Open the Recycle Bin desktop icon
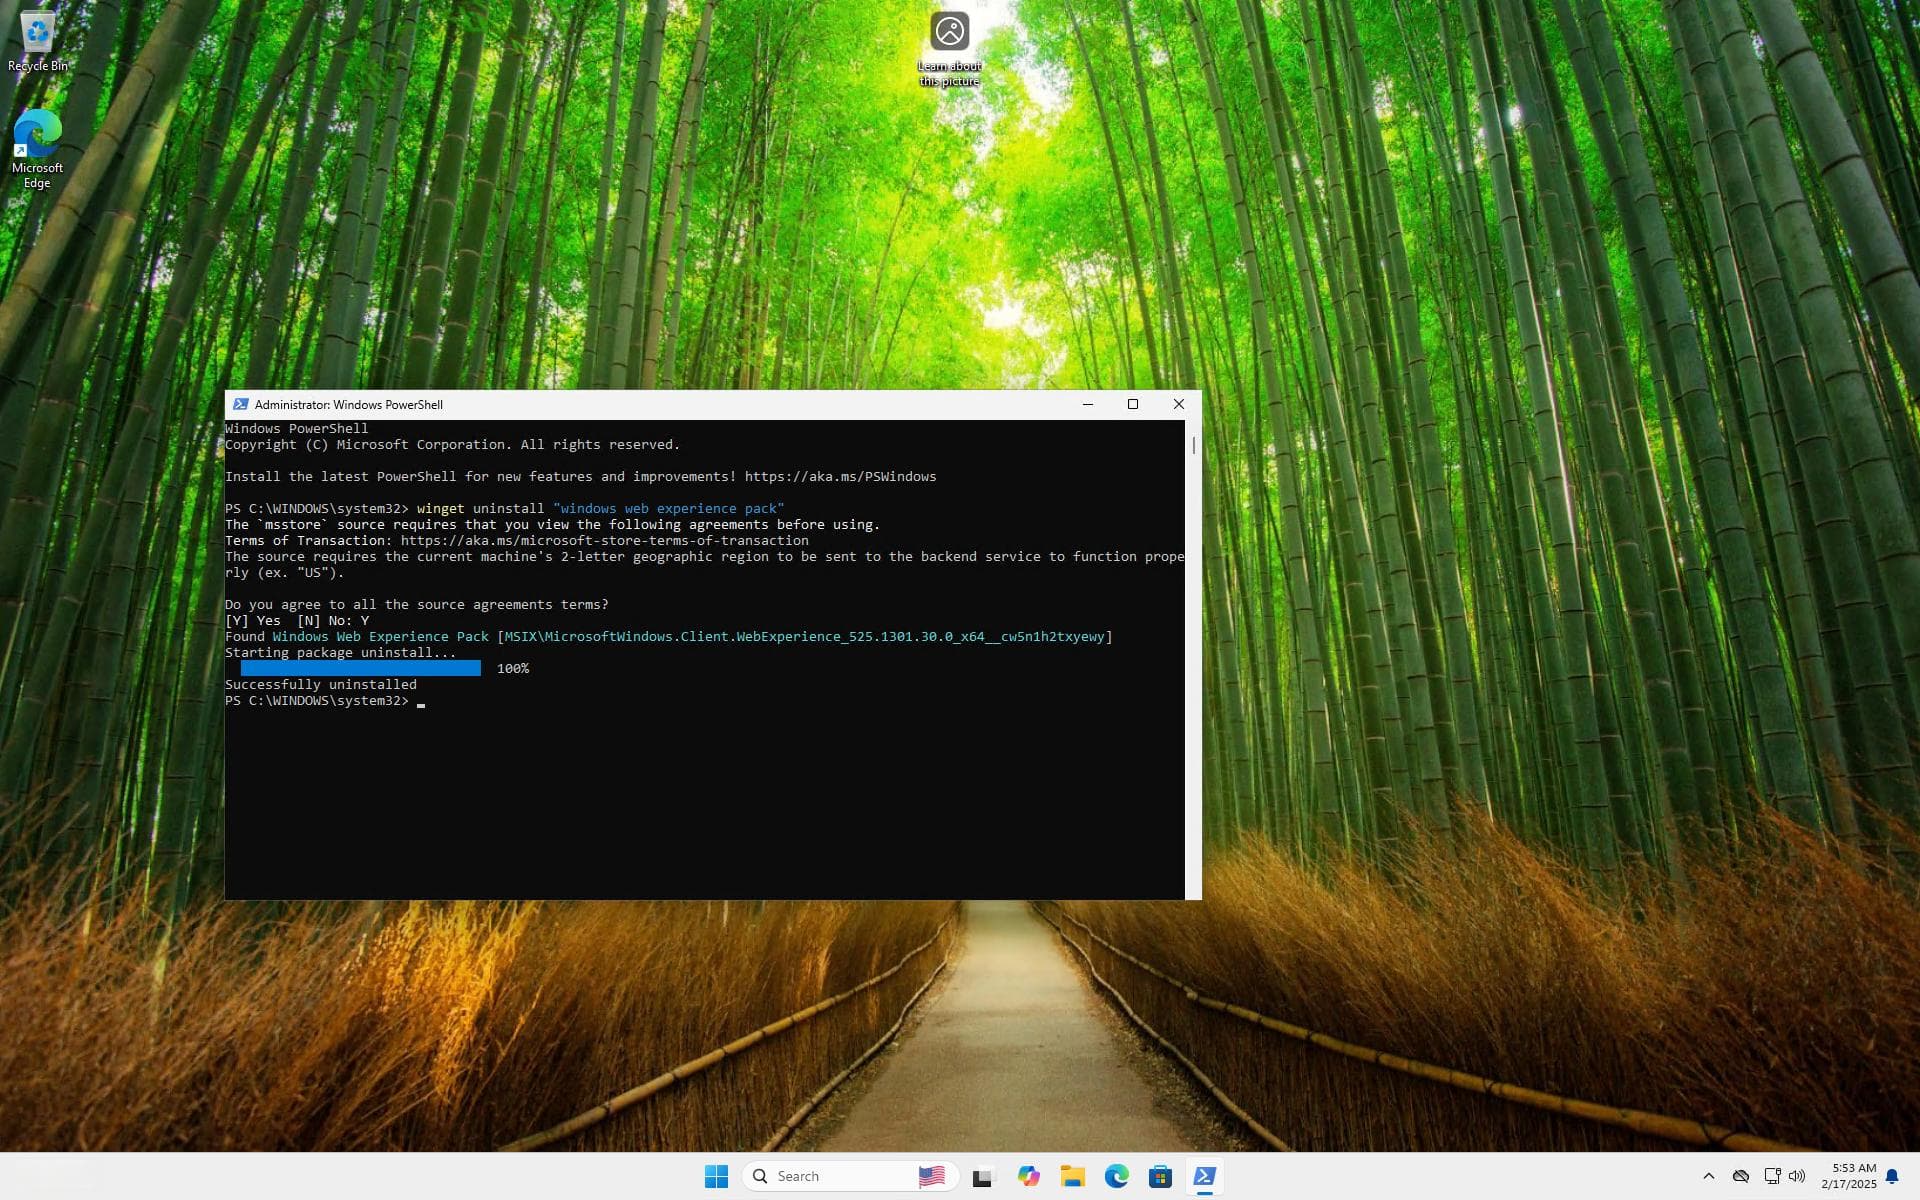The height and width of the screenshot is (1200, 1920). click(x=38, y=41)
